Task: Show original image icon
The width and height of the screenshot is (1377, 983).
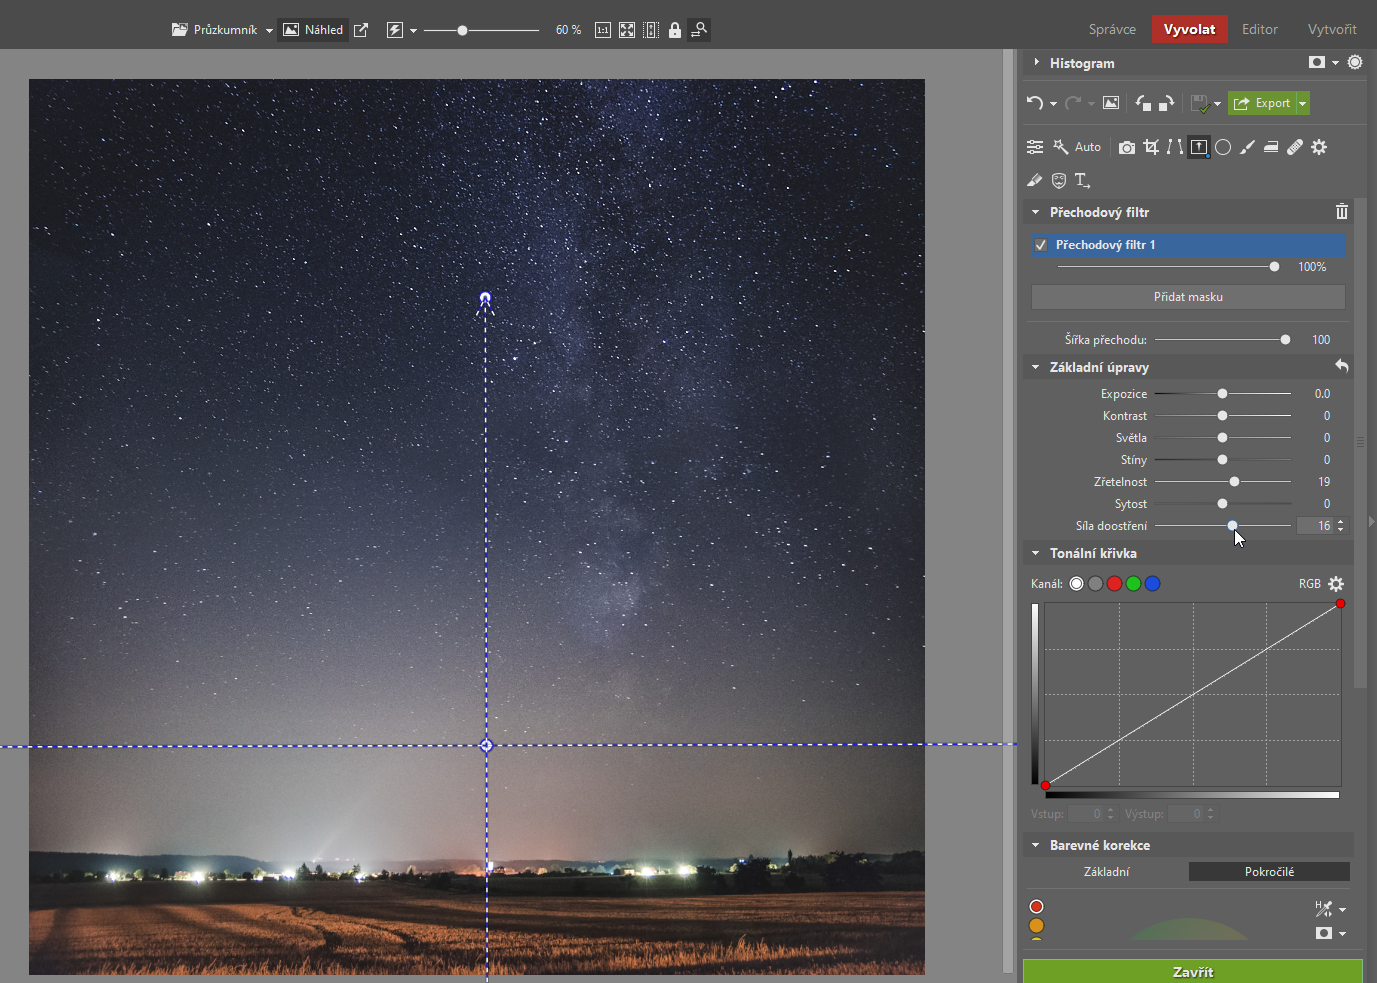Action: (x=1111, y=103)
